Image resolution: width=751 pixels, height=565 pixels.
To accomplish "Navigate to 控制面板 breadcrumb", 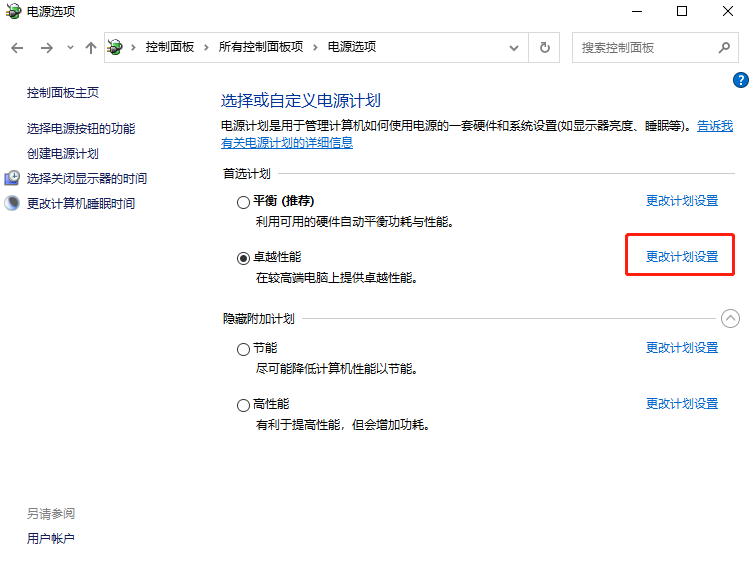I will 170,47.
